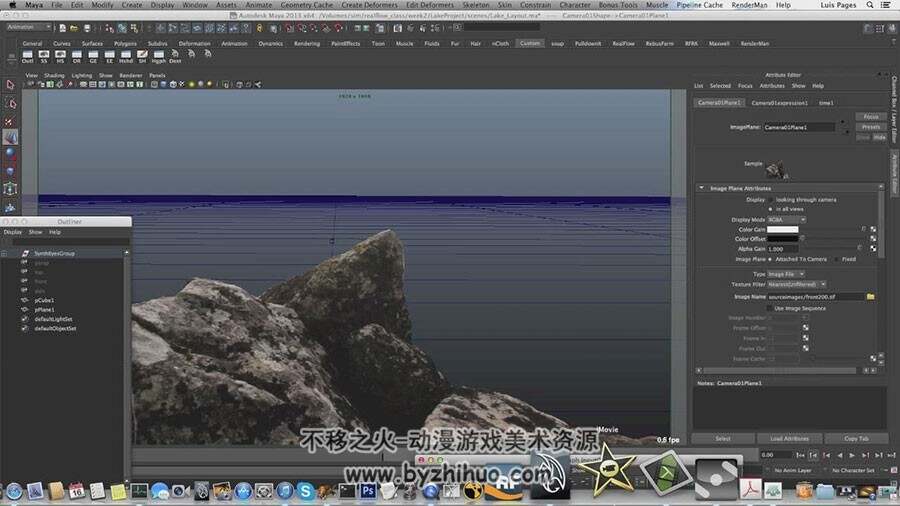Select 'Fixed' image plane option

[x=836, y=259]
